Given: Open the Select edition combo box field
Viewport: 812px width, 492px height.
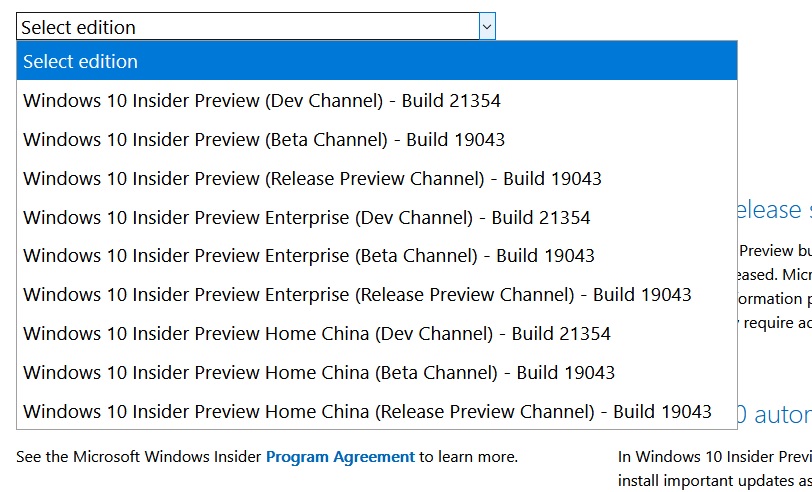Looking at the screenshot, I should [x=256, y=26].
